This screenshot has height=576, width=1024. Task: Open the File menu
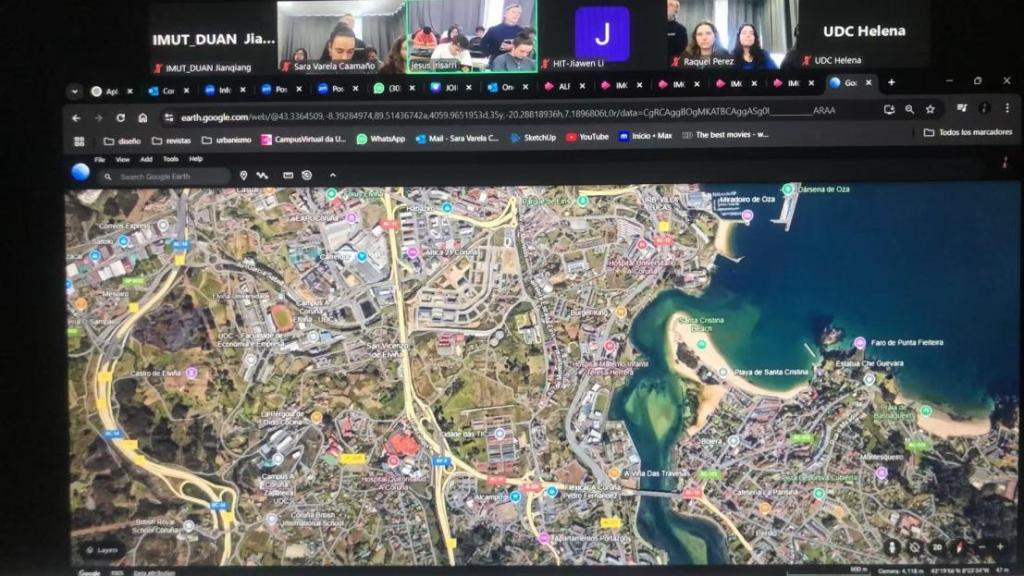coord(100,159)
